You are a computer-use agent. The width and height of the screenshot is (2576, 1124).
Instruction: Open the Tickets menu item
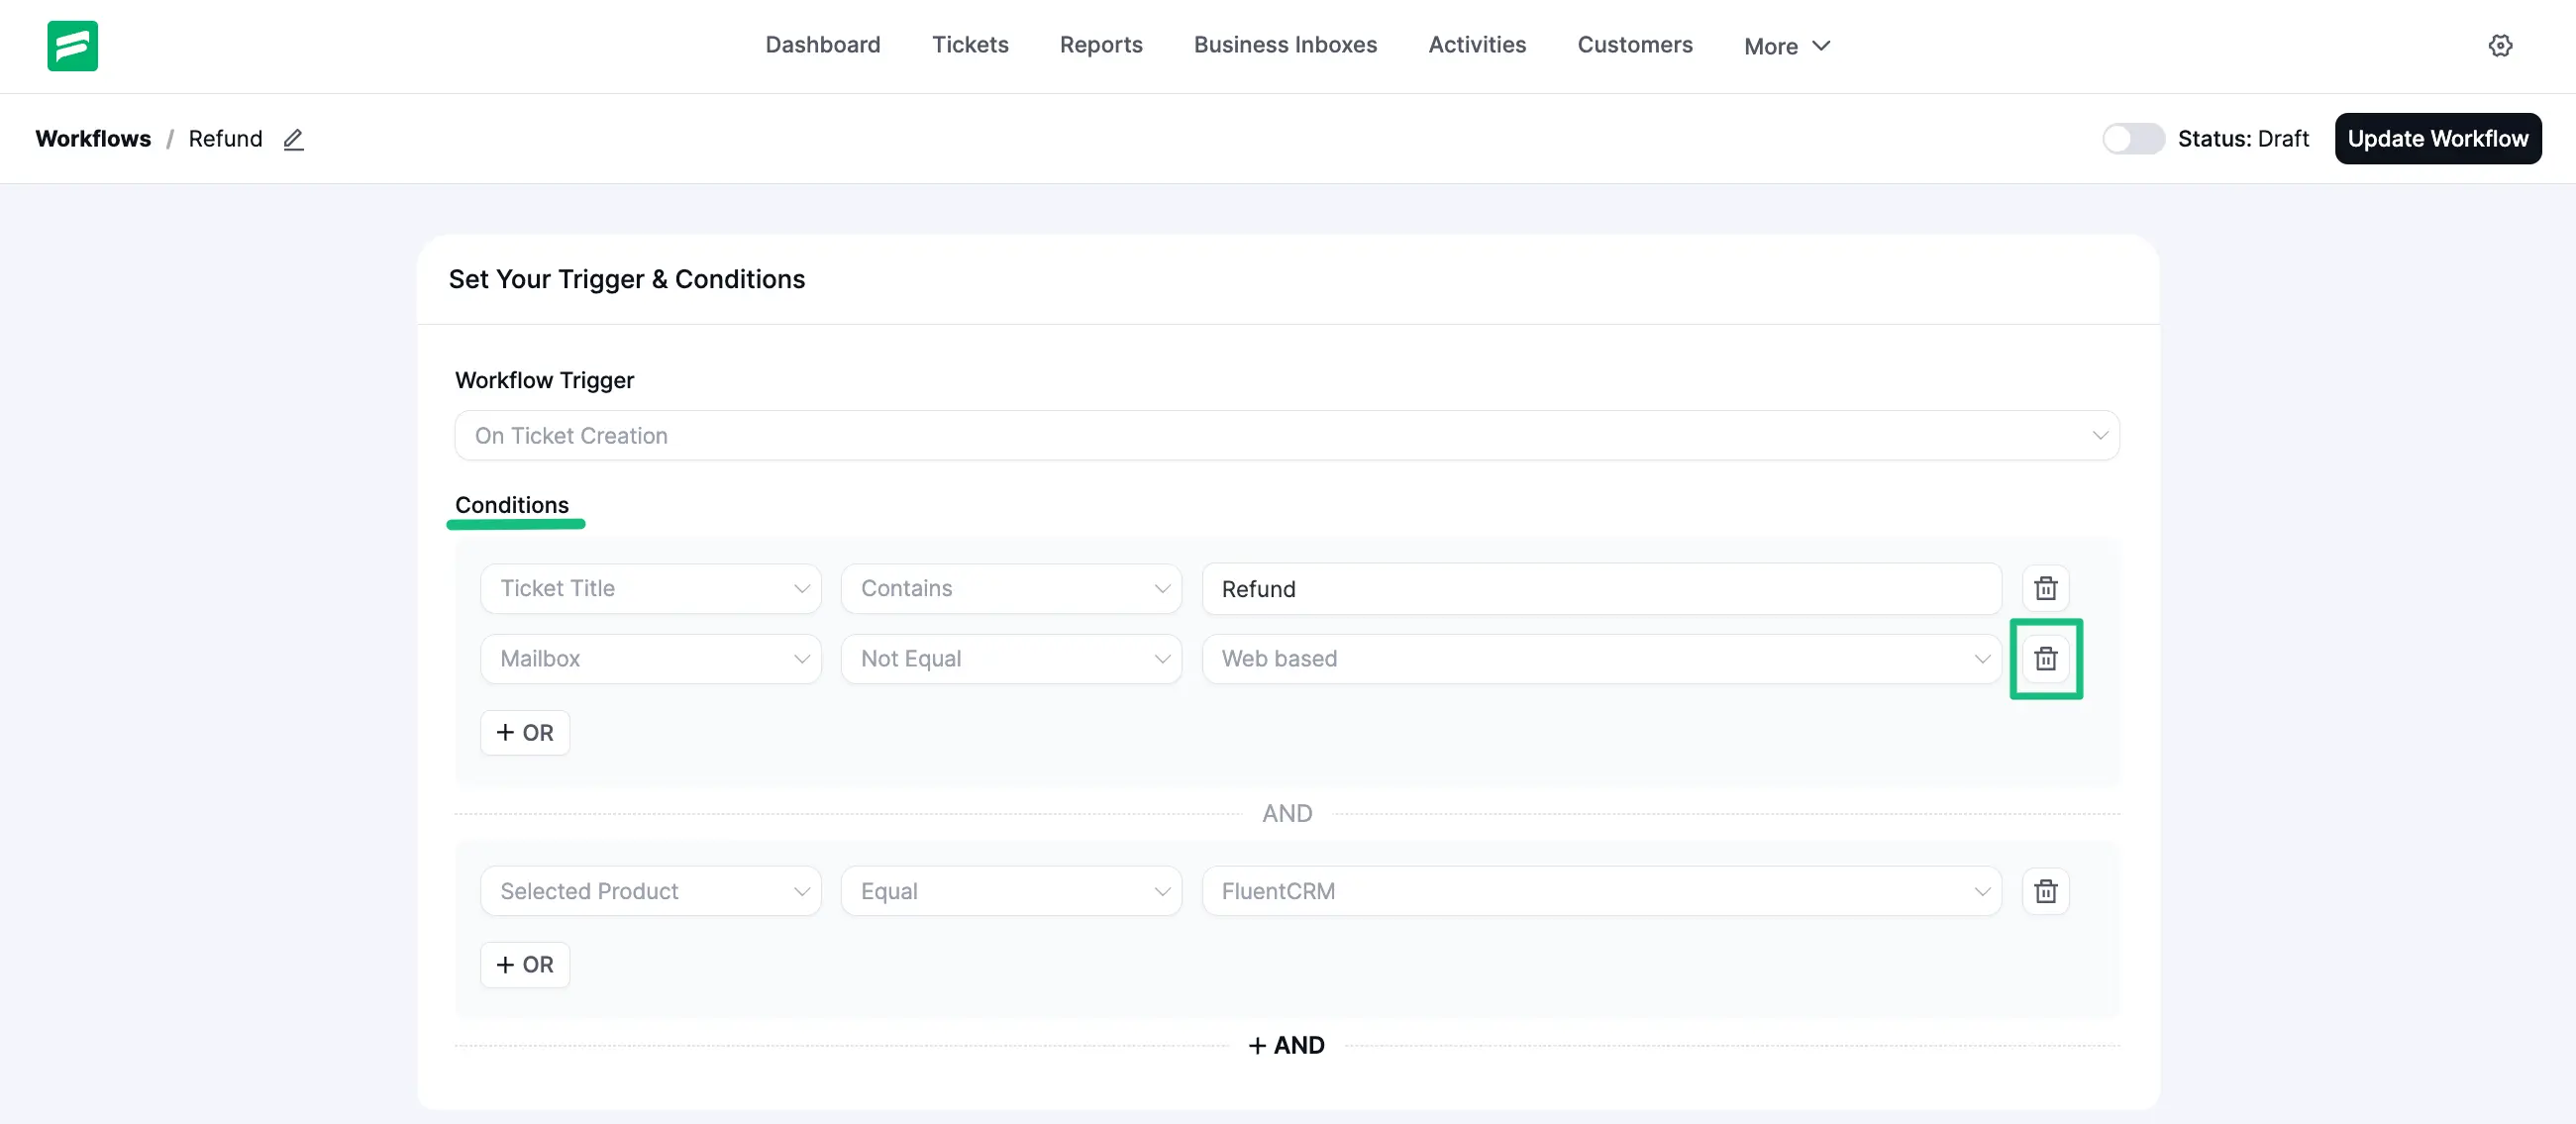click(969, 45)
